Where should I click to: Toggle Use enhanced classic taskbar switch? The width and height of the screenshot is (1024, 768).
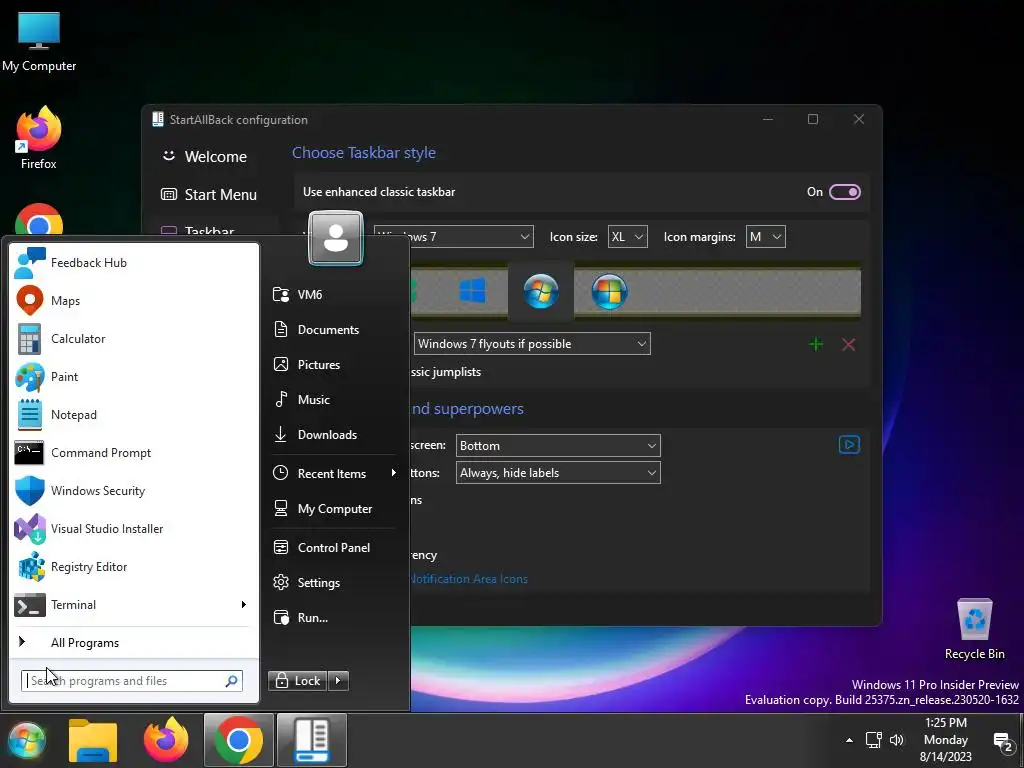(844, 192)
